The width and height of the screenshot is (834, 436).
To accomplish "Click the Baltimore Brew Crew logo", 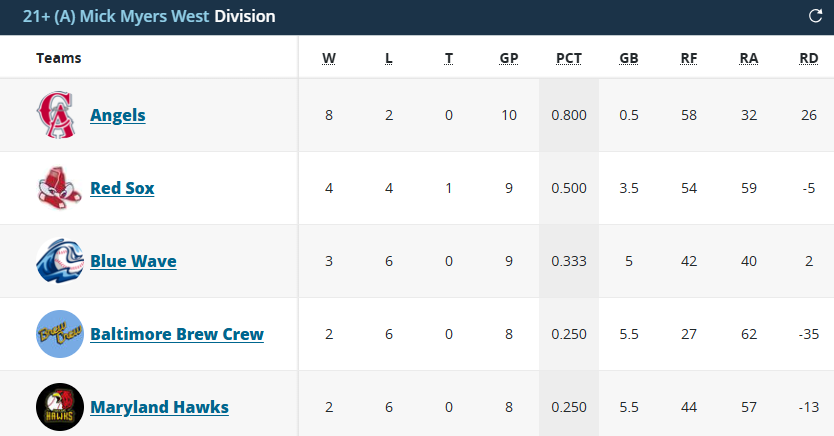I will pyautogui.click(x=59, y=334).
